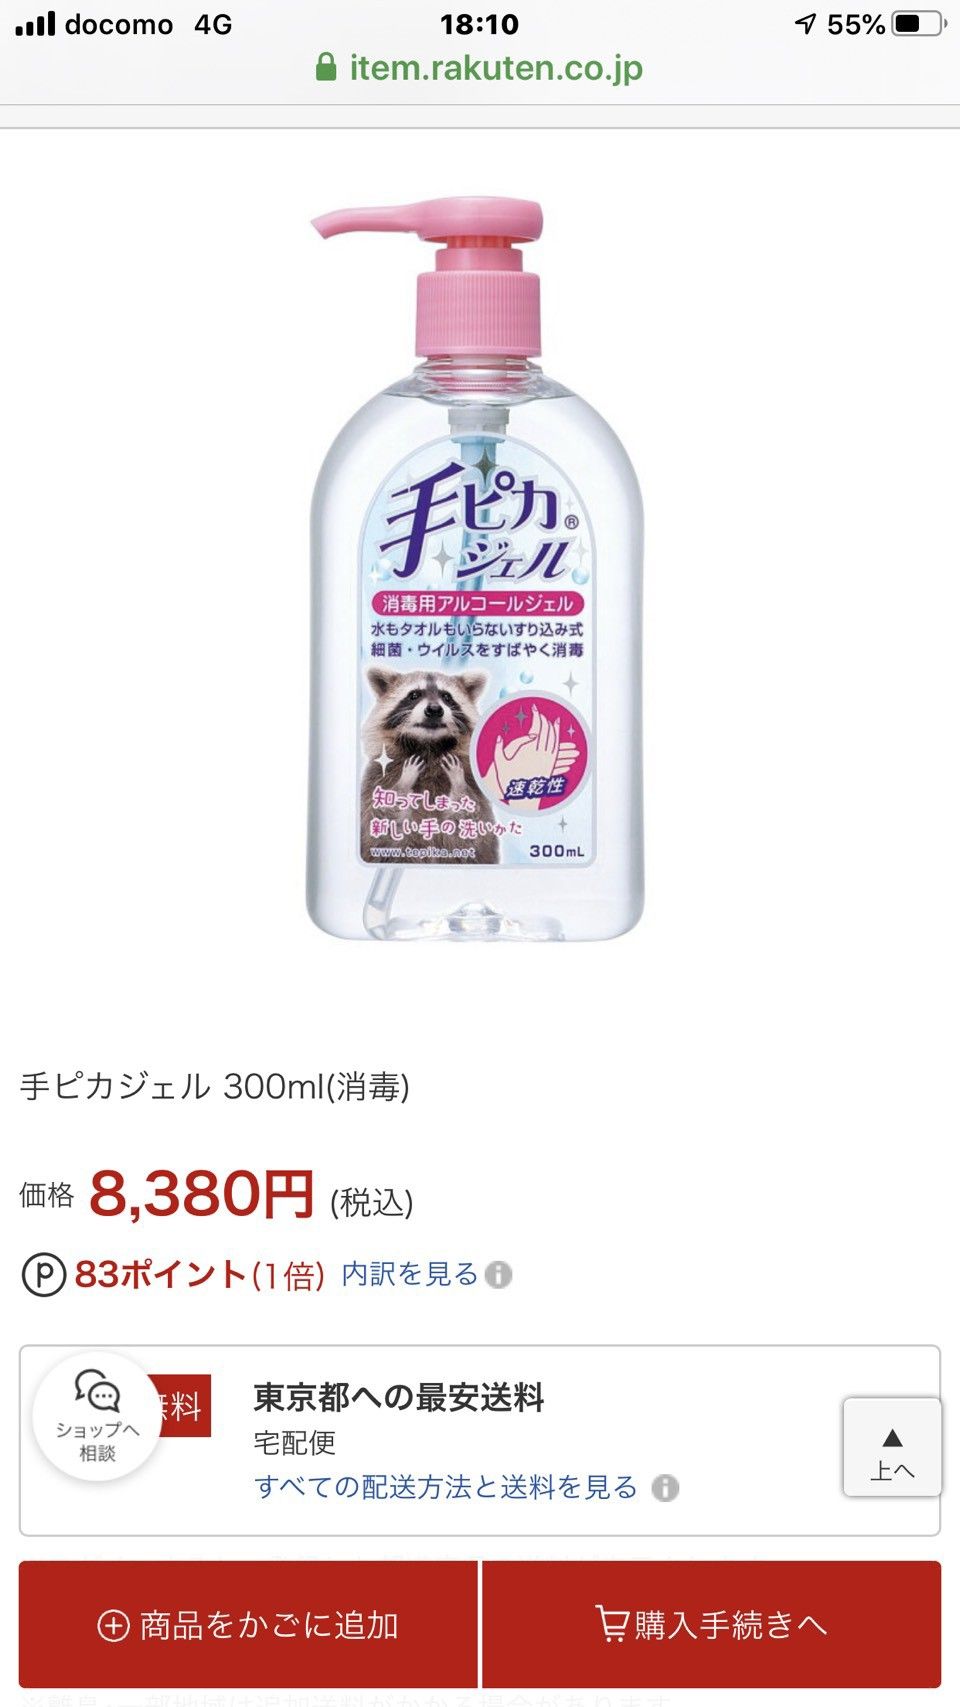The height and width of the screenshot is (1707, 960).
Task: Tap the battery indicator in status bar
Action: click(x=919, y=23)
